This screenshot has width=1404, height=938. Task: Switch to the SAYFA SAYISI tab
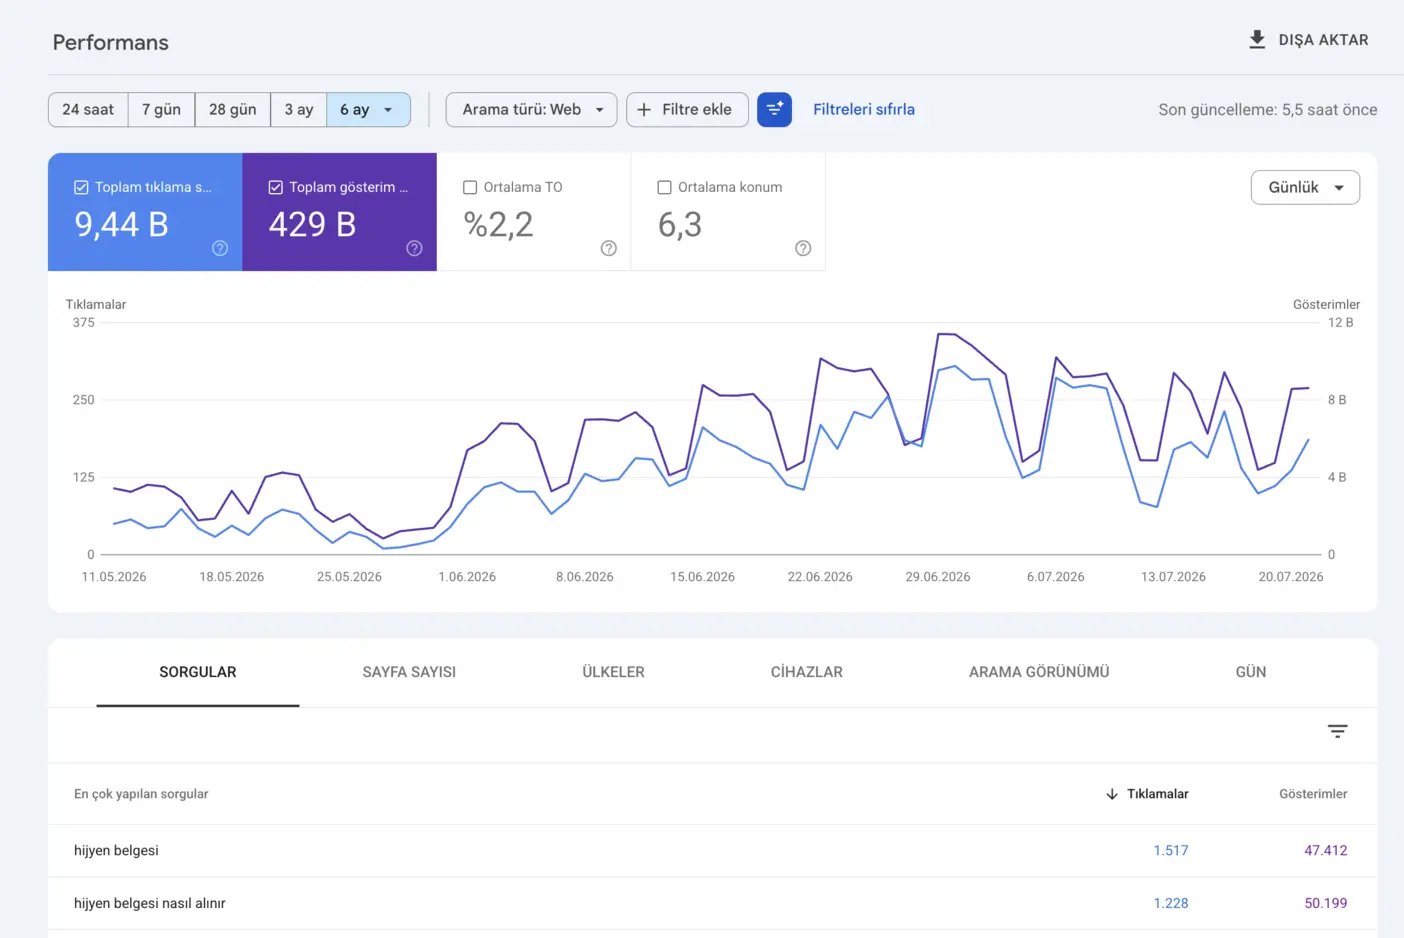coord(409,672)
